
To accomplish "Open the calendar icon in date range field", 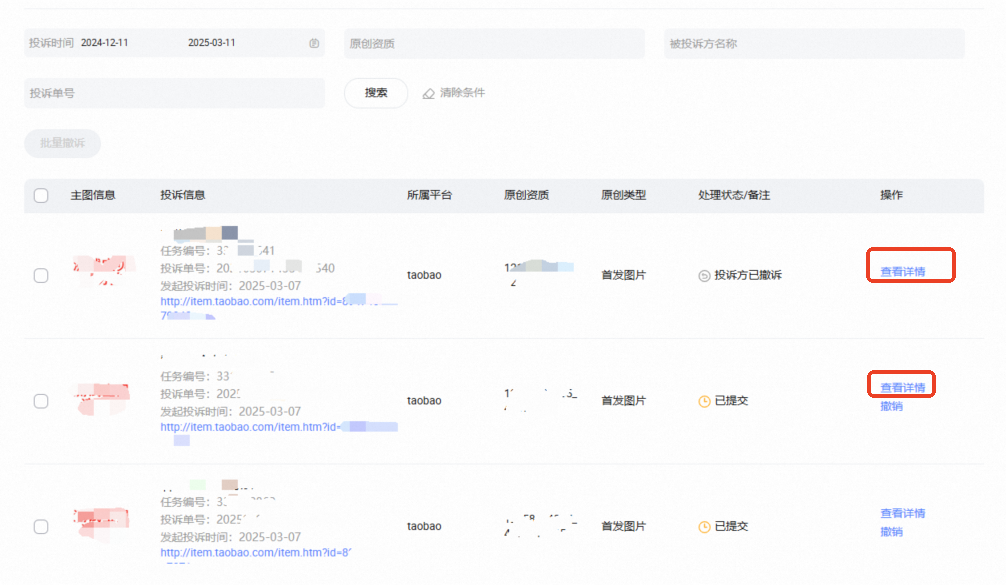I will pos(314,43).
